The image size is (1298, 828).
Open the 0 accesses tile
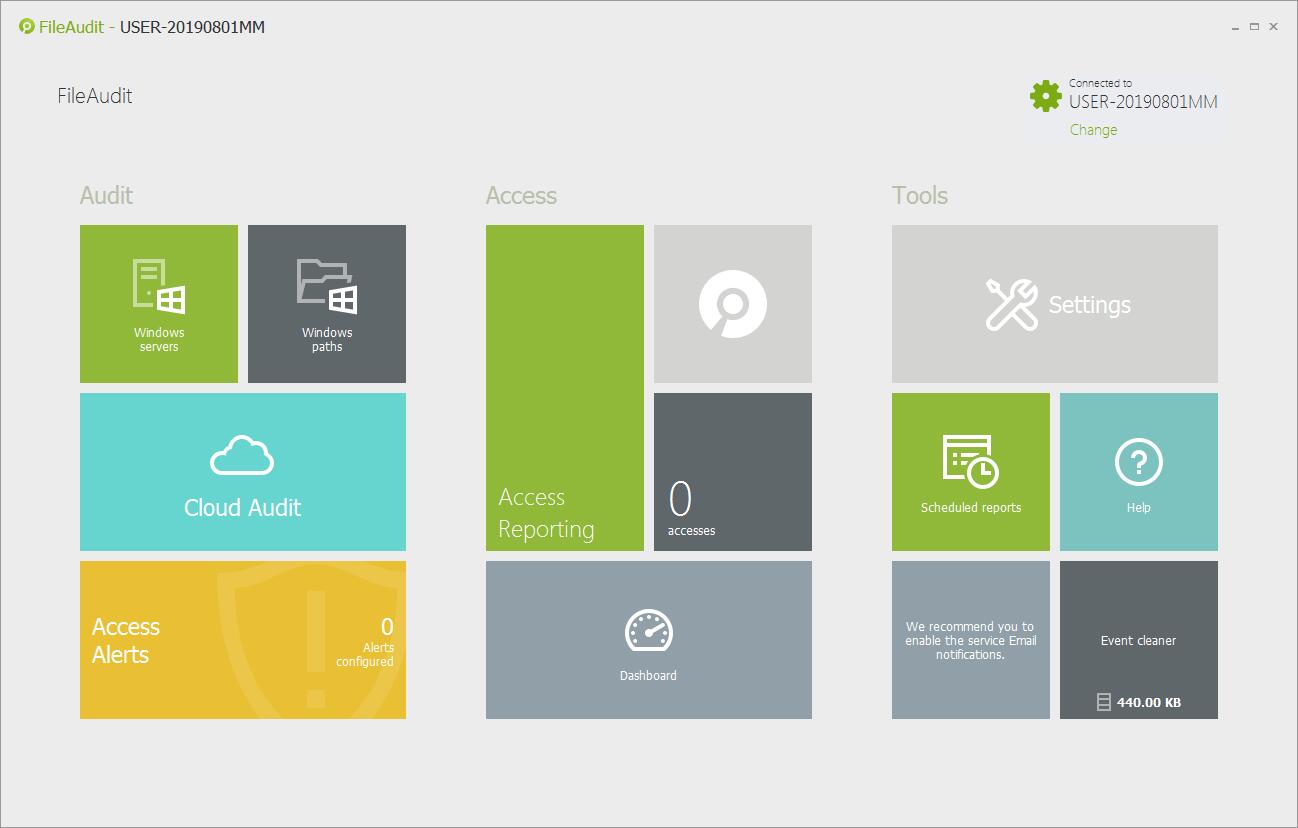pos(733,472)
